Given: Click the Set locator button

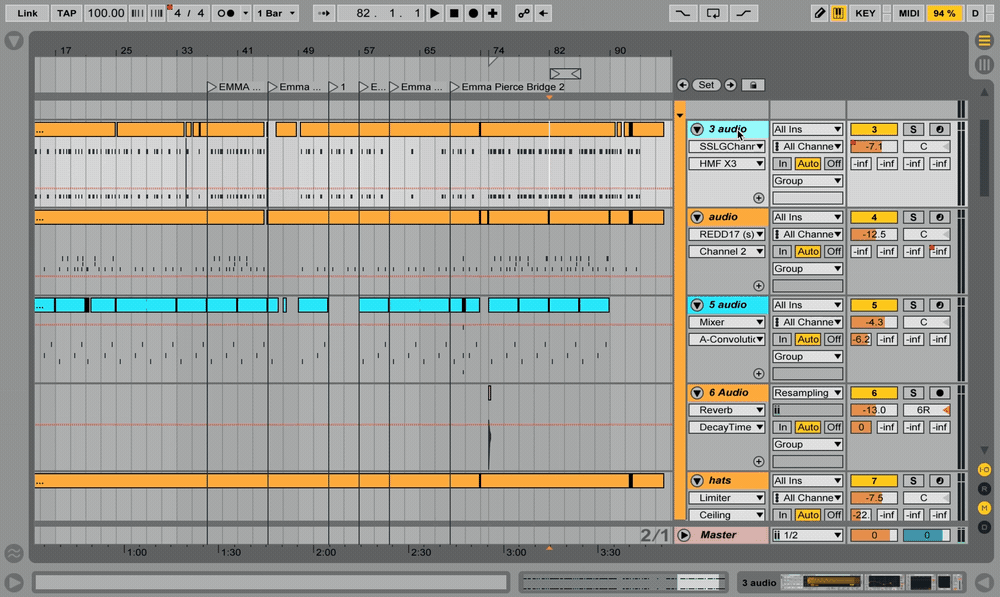Looking at the screenshot, I should click(706, 85).
